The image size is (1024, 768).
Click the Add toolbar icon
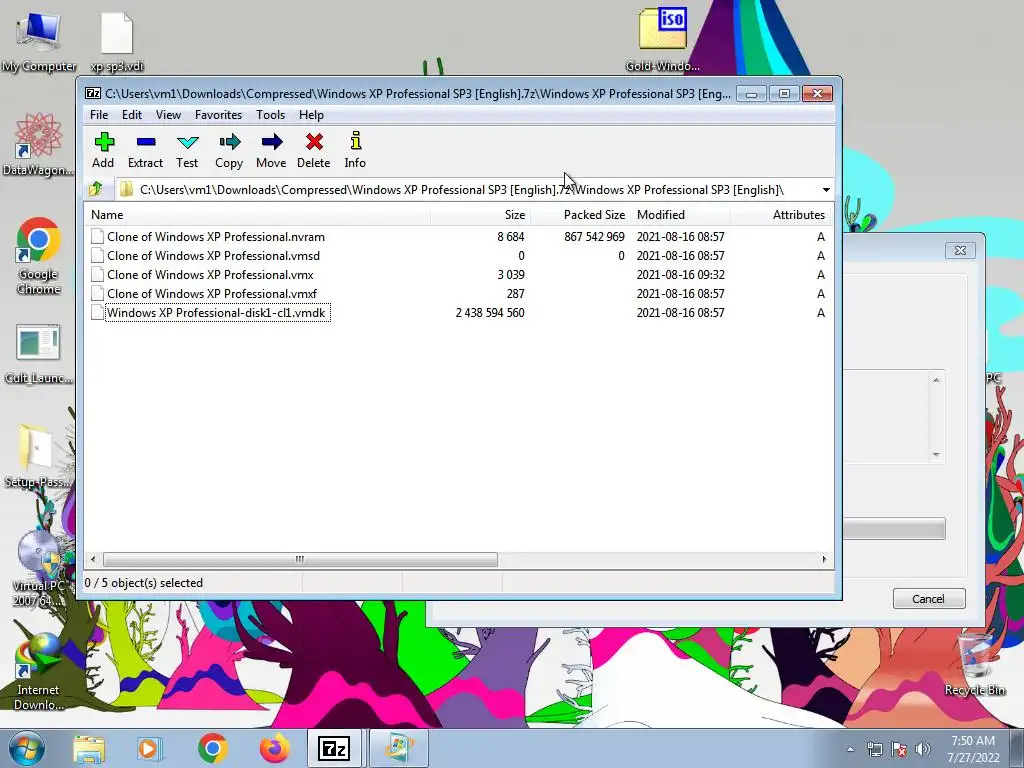click(x=103, y=150)
